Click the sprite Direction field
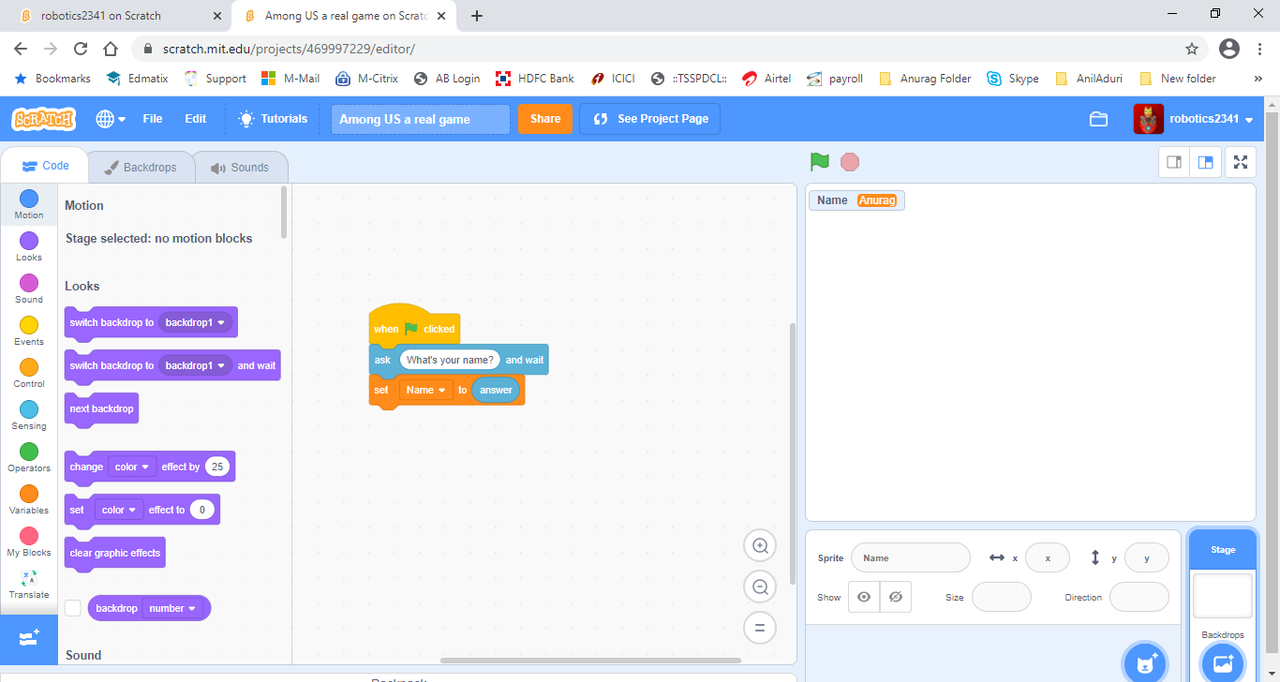 click(x=1139, y=597)
